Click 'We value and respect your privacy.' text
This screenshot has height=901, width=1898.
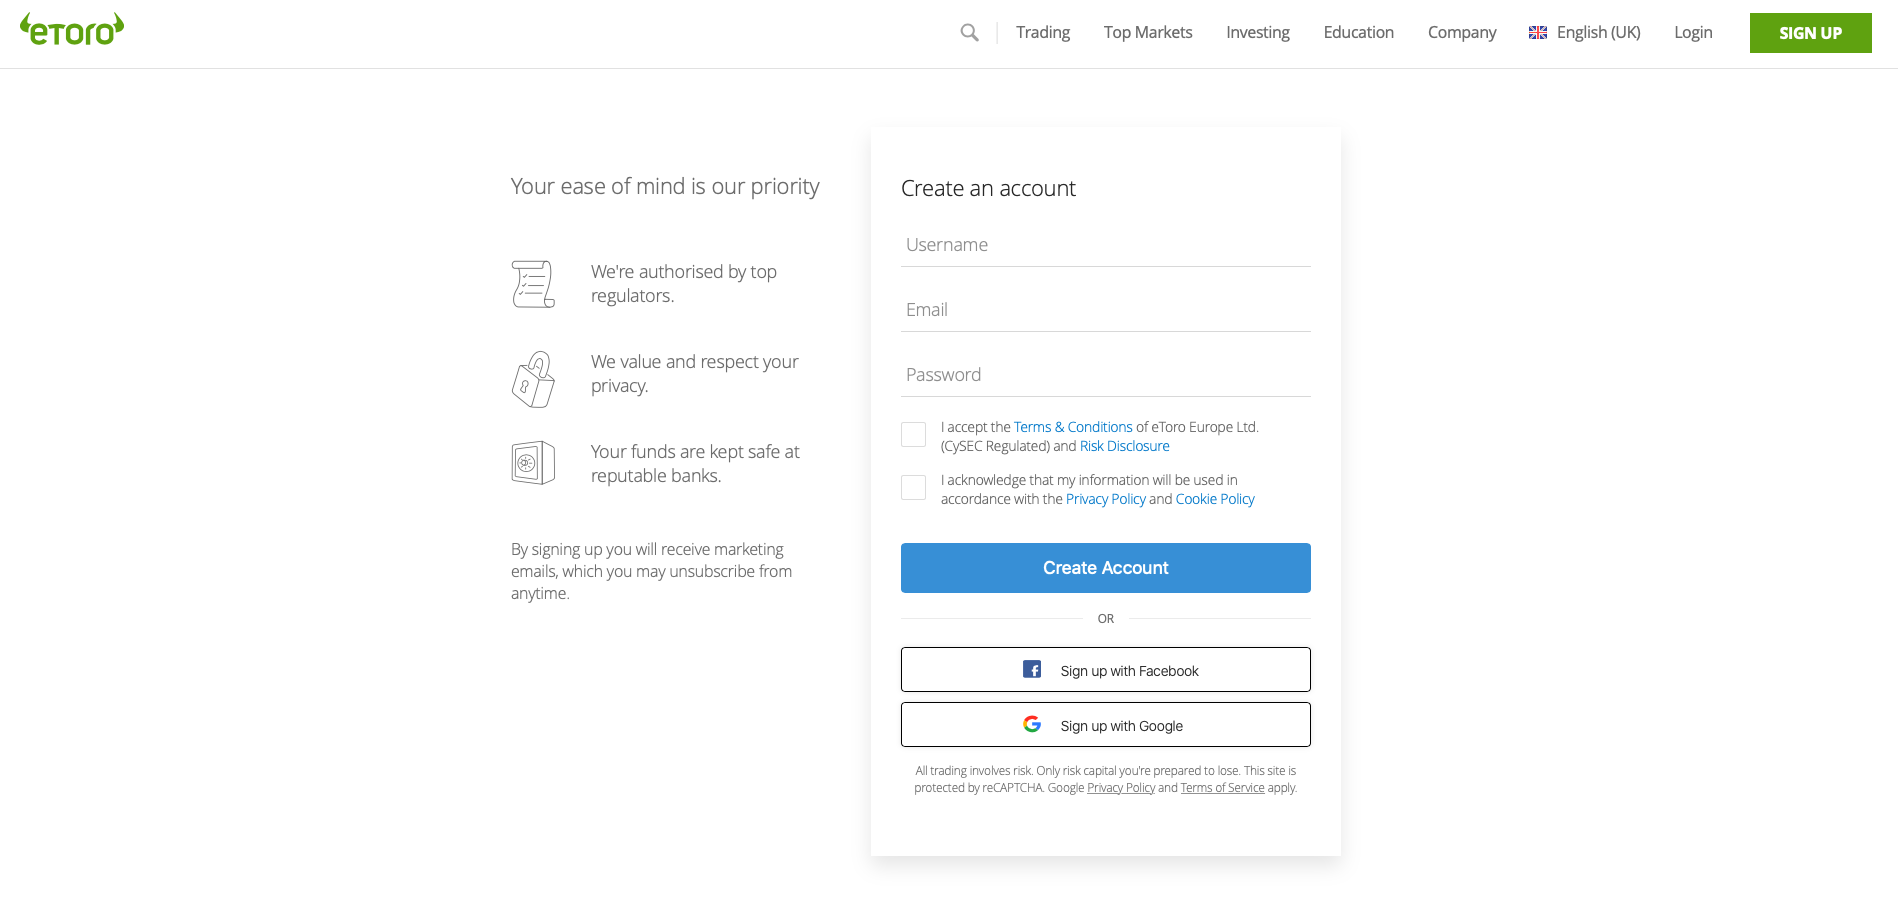click(x=695, y=374)
